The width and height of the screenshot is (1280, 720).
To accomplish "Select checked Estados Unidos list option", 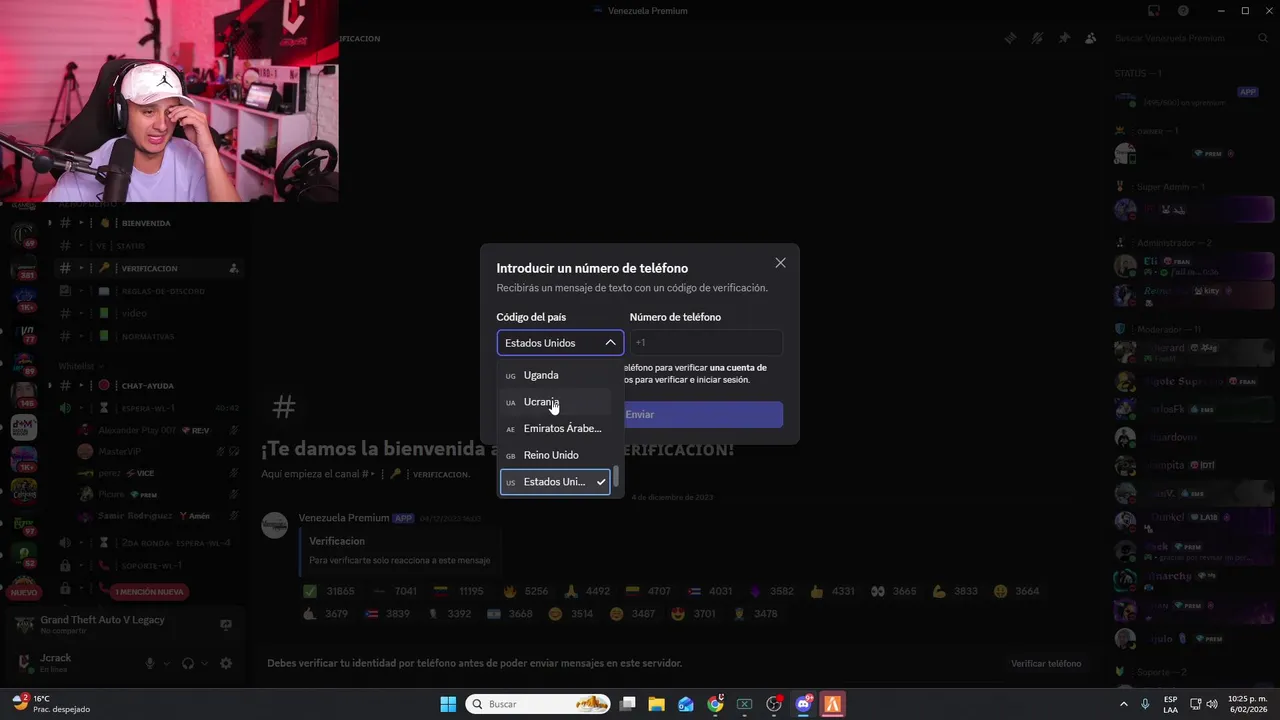I will tap(555, 482).
